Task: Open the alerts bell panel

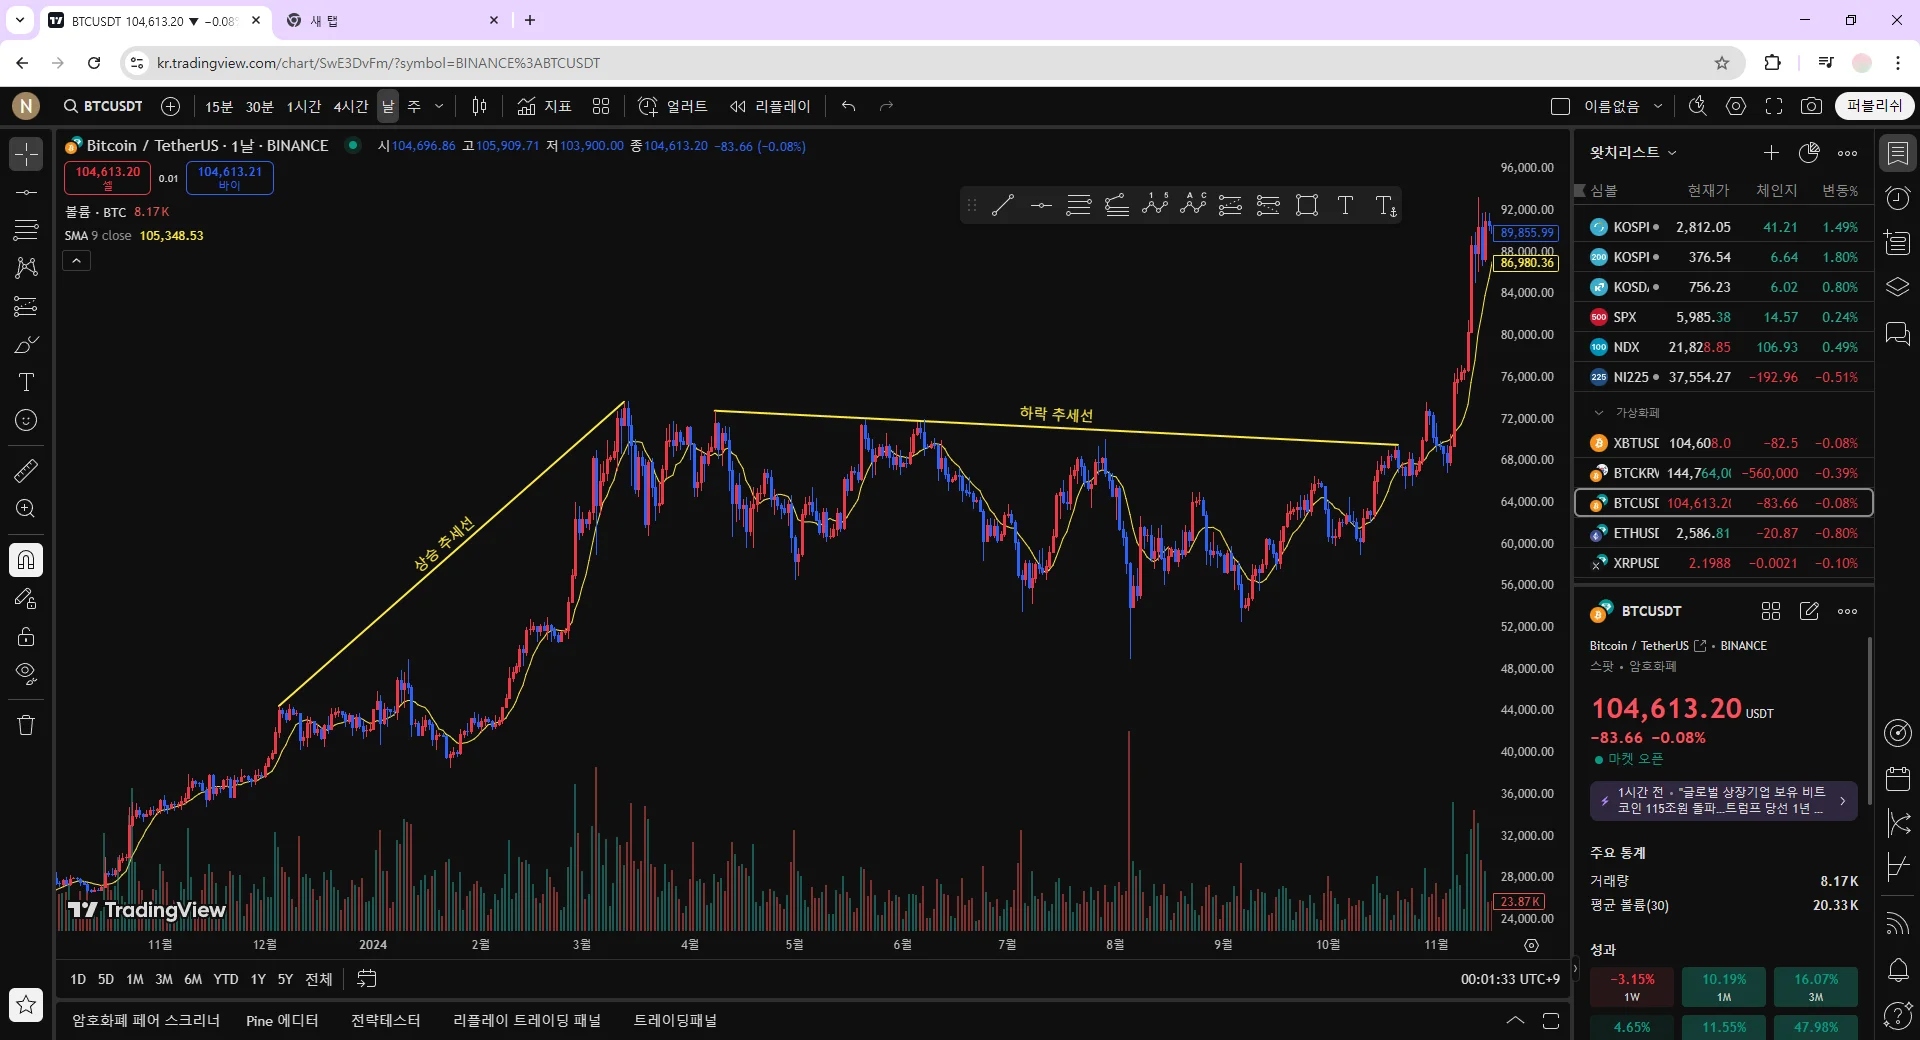Action: [1897, 969]
